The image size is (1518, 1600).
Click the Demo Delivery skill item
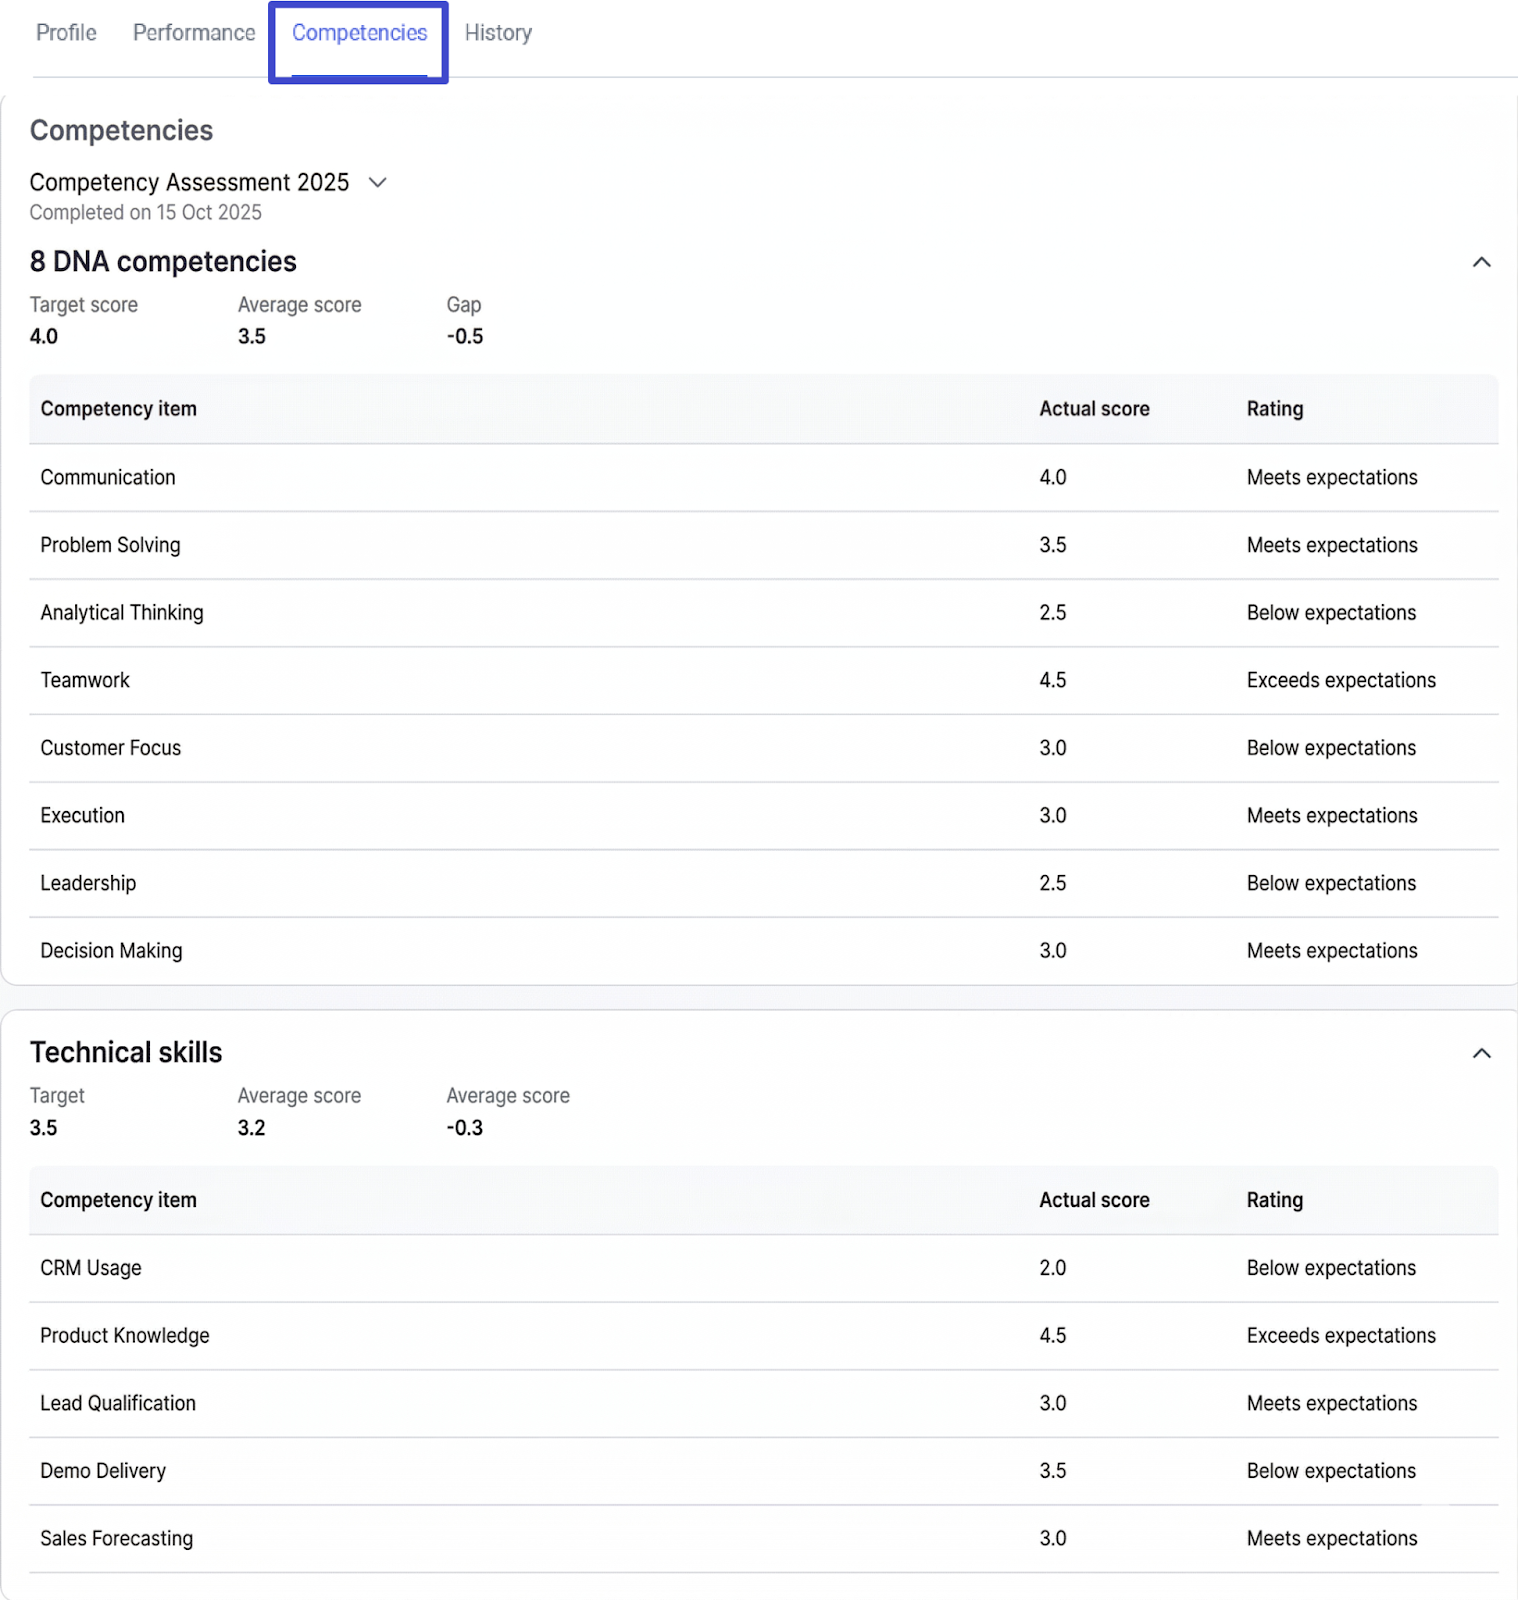click(x=103, y=1471)
